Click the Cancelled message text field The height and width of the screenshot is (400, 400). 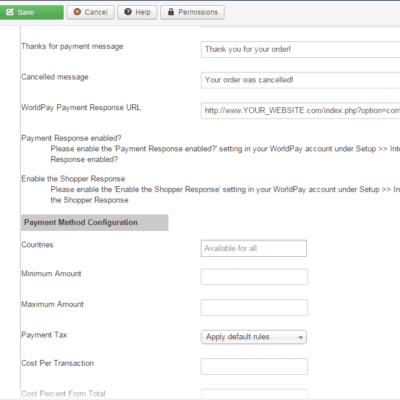point(300,80)
